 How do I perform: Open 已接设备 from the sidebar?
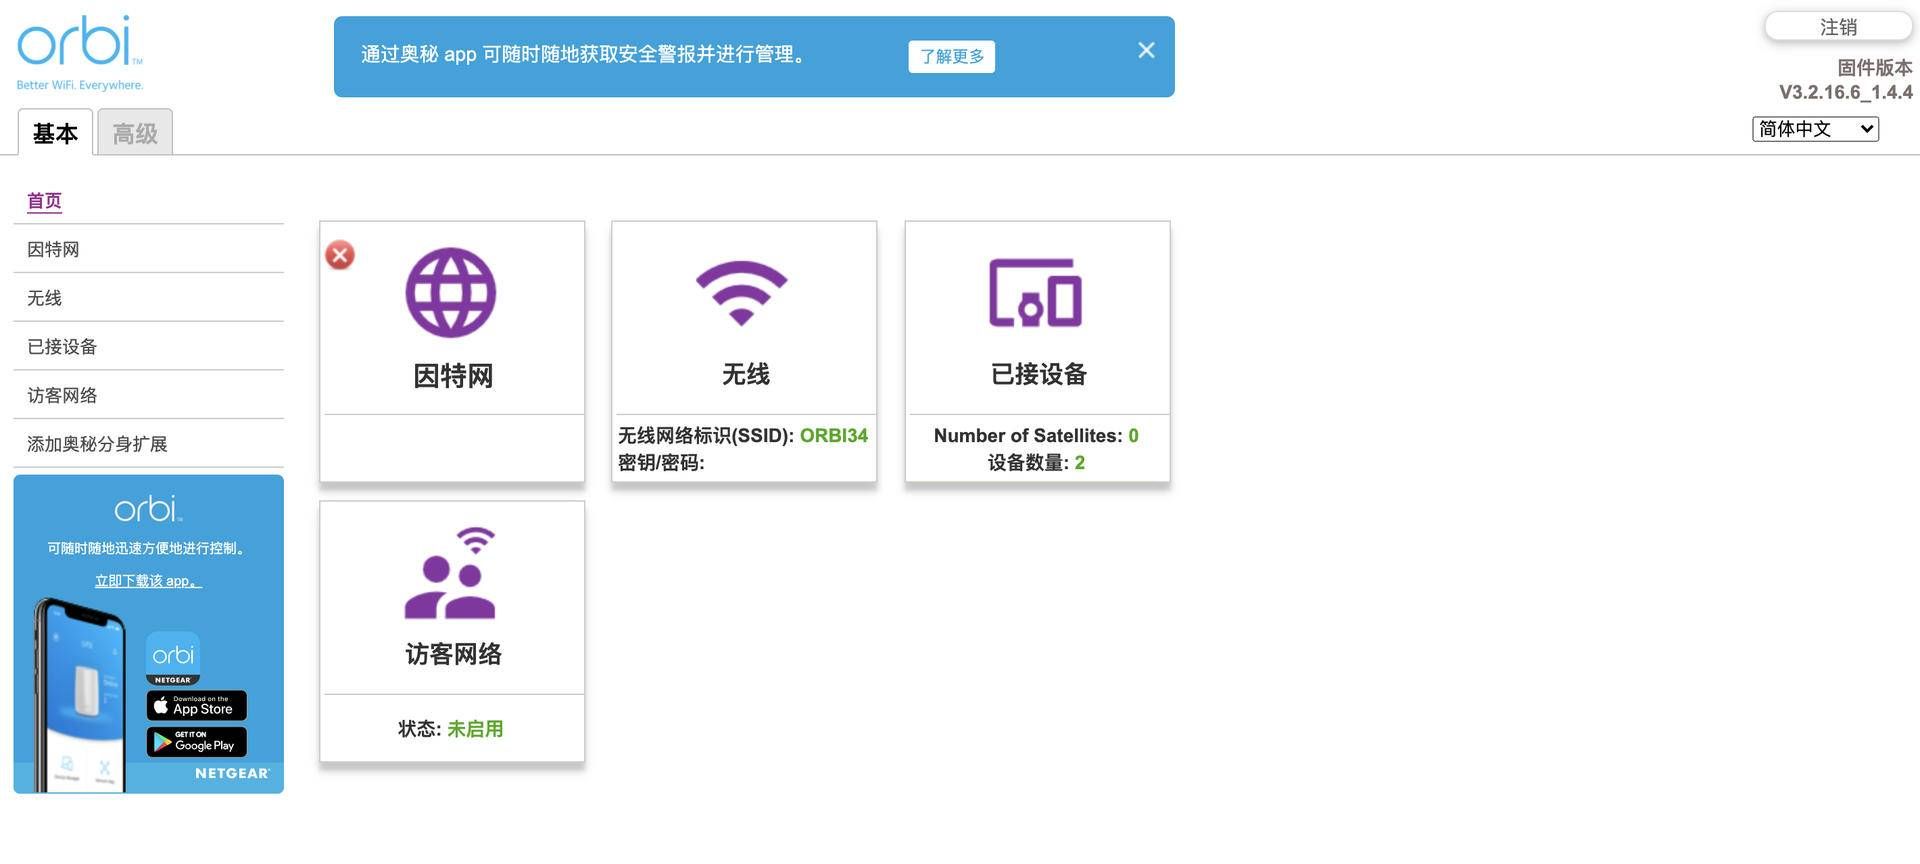pyautogui.click(x=62, y=347)
